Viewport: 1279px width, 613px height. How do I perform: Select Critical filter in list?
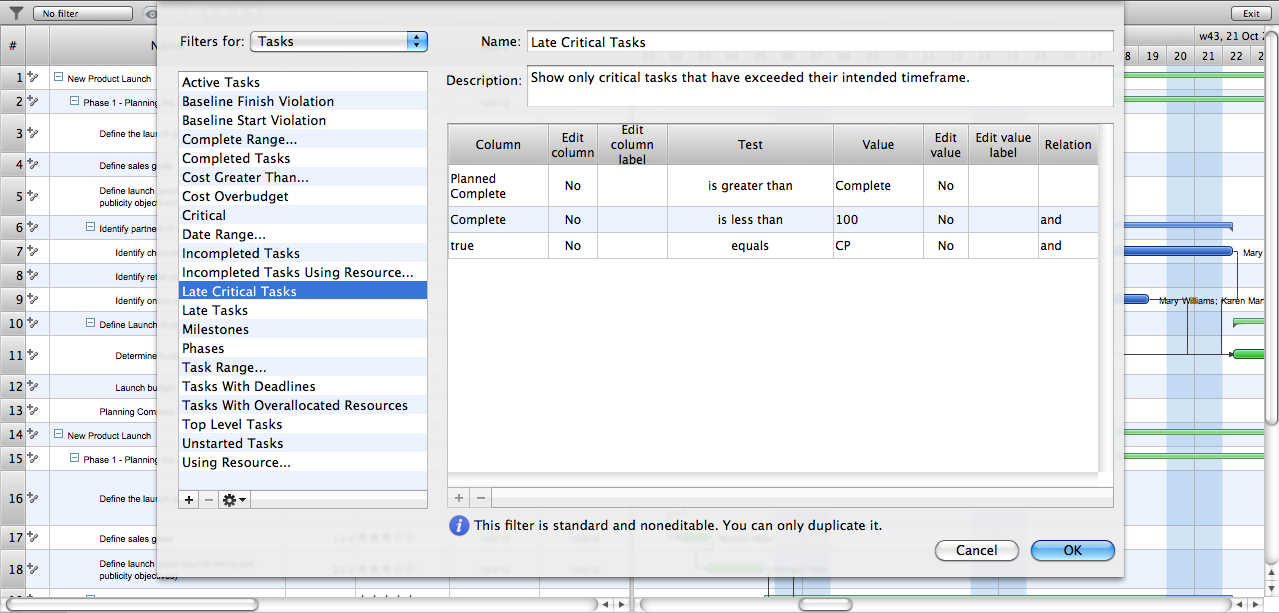(x=303, y=215)
